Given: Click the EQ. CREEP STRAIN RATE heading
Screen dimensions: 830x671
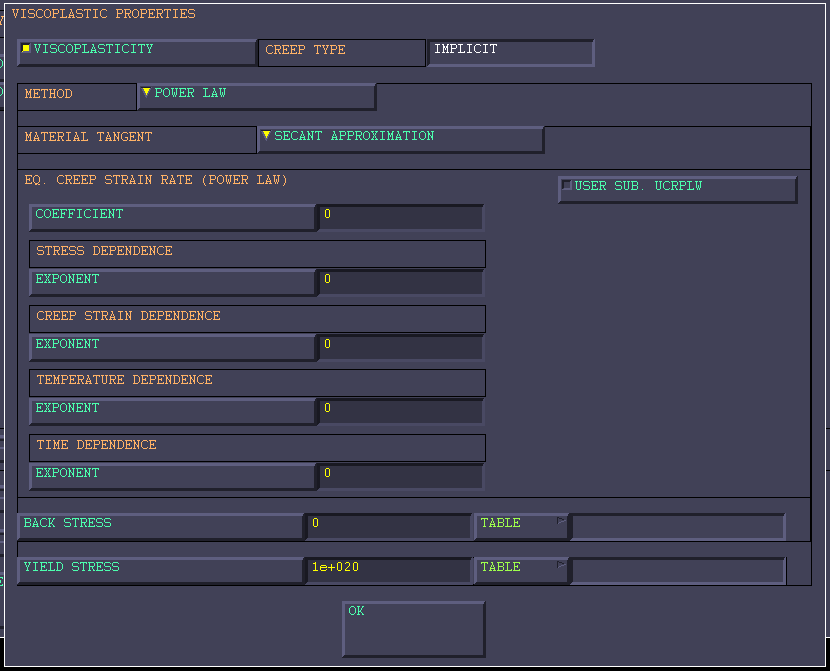Looking at the screenshot, I should [156, 180].
